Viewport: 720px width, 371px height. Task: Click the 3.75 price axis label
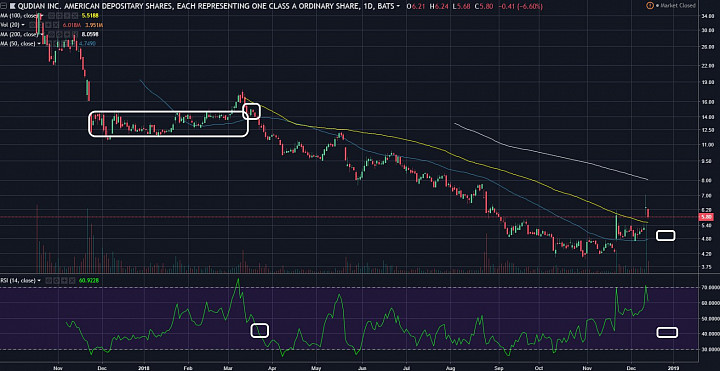708,266
